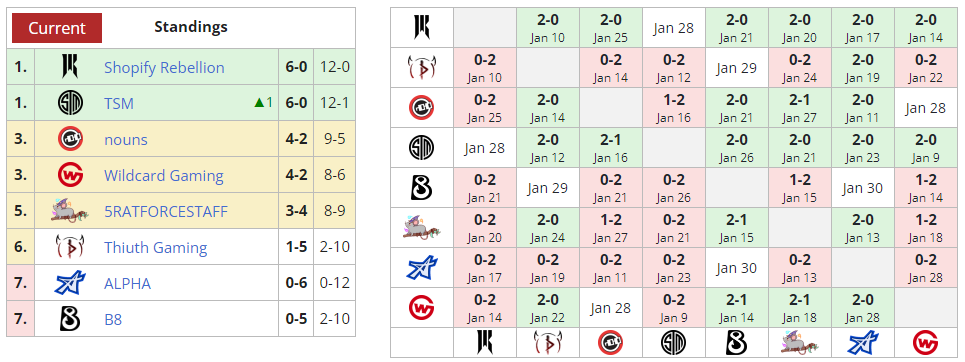Click Wildcard Gaming logo at crosstable bottom-right

coord(925,343)
